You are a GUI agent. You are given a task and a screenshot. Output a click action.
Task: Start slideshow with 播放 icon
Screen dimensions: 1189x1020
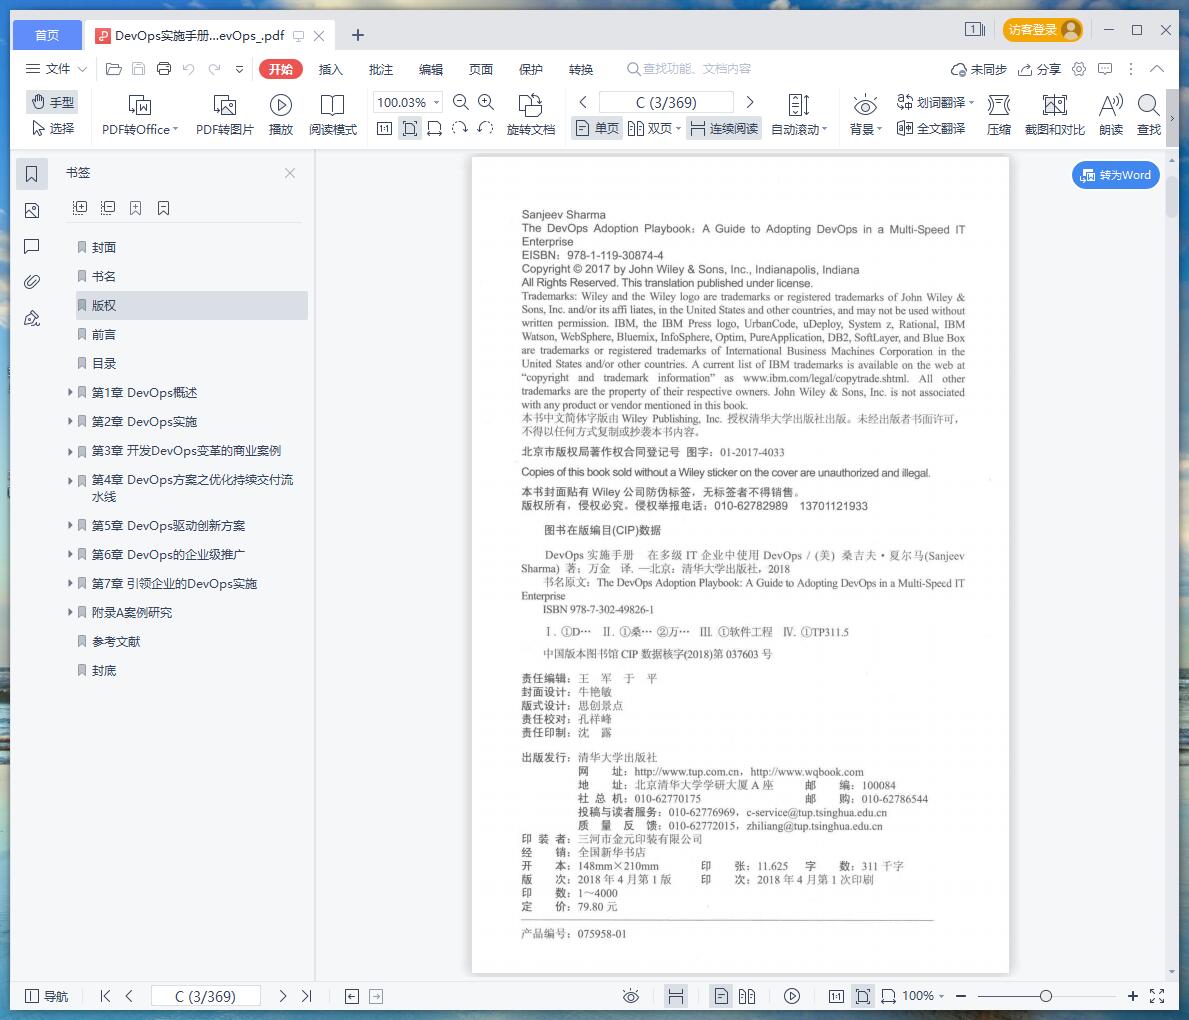click(281, 115)
